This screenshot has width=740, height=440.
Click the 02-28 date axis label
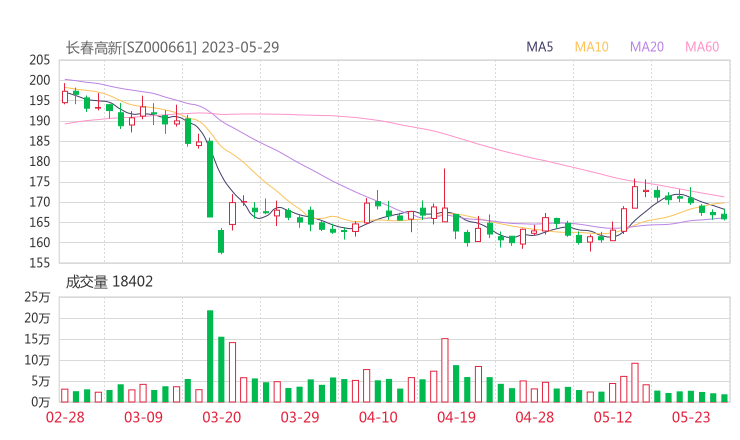[65, 417]
